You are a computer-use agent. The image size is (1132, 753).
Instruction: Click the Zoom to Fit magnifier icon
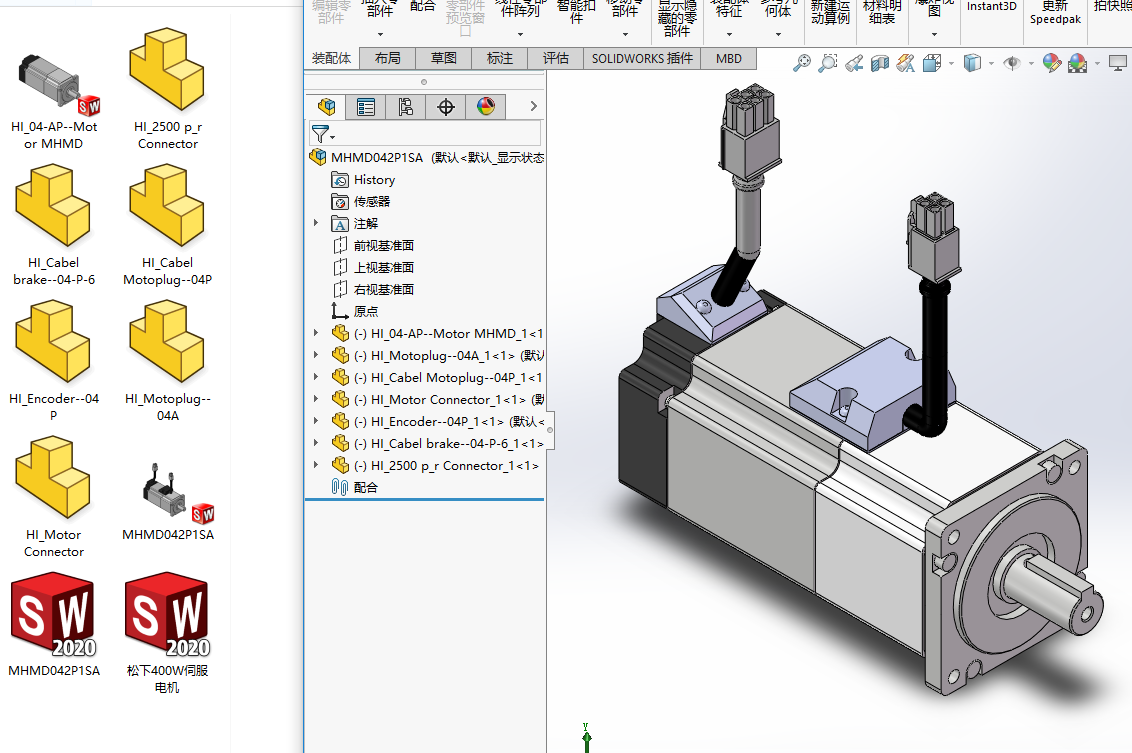pyautogui.click(x=801, y=63)
